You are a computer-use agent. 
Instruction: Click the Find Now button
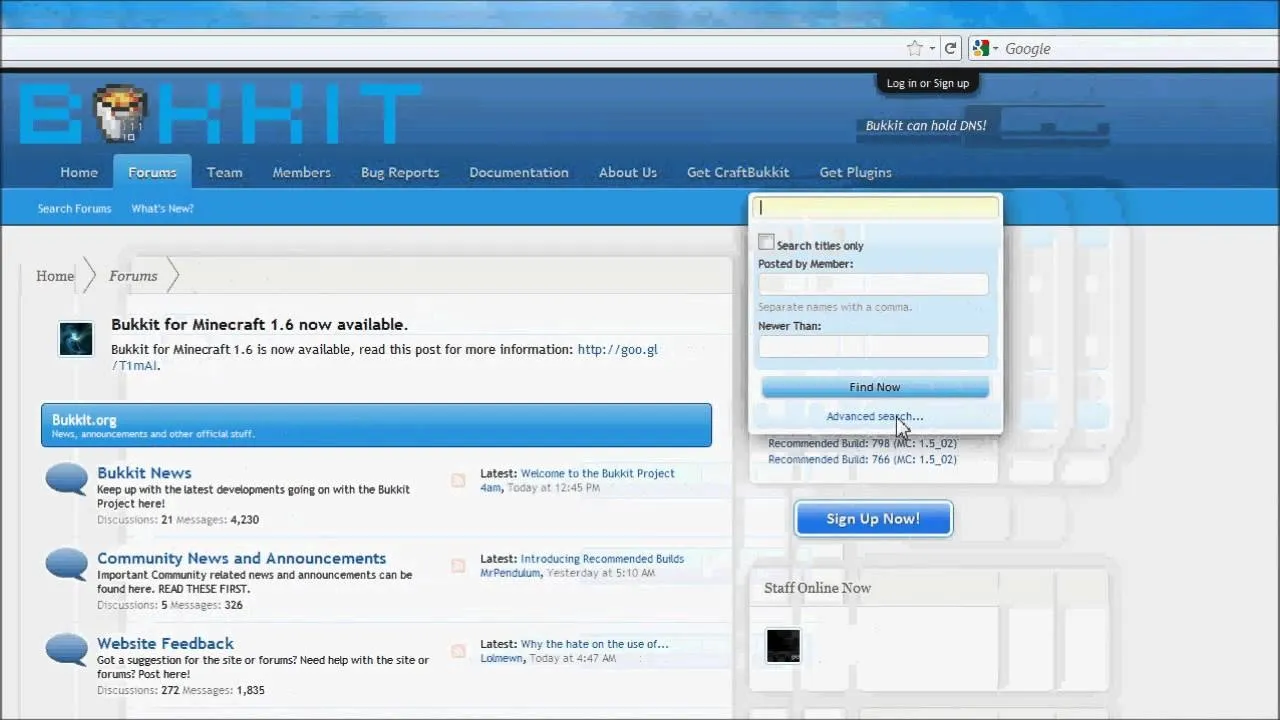(875, 387)
